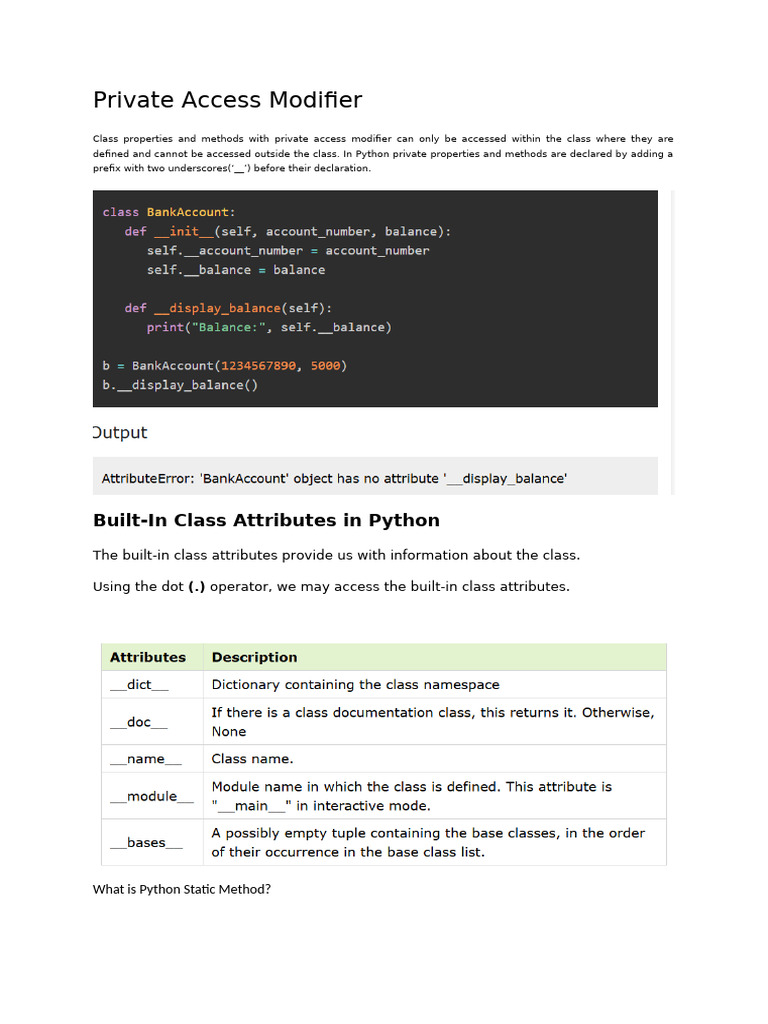Viewport: 768px width, 1024px height.
Task: Click the 'Output' heading
Action: click(120, 432)
